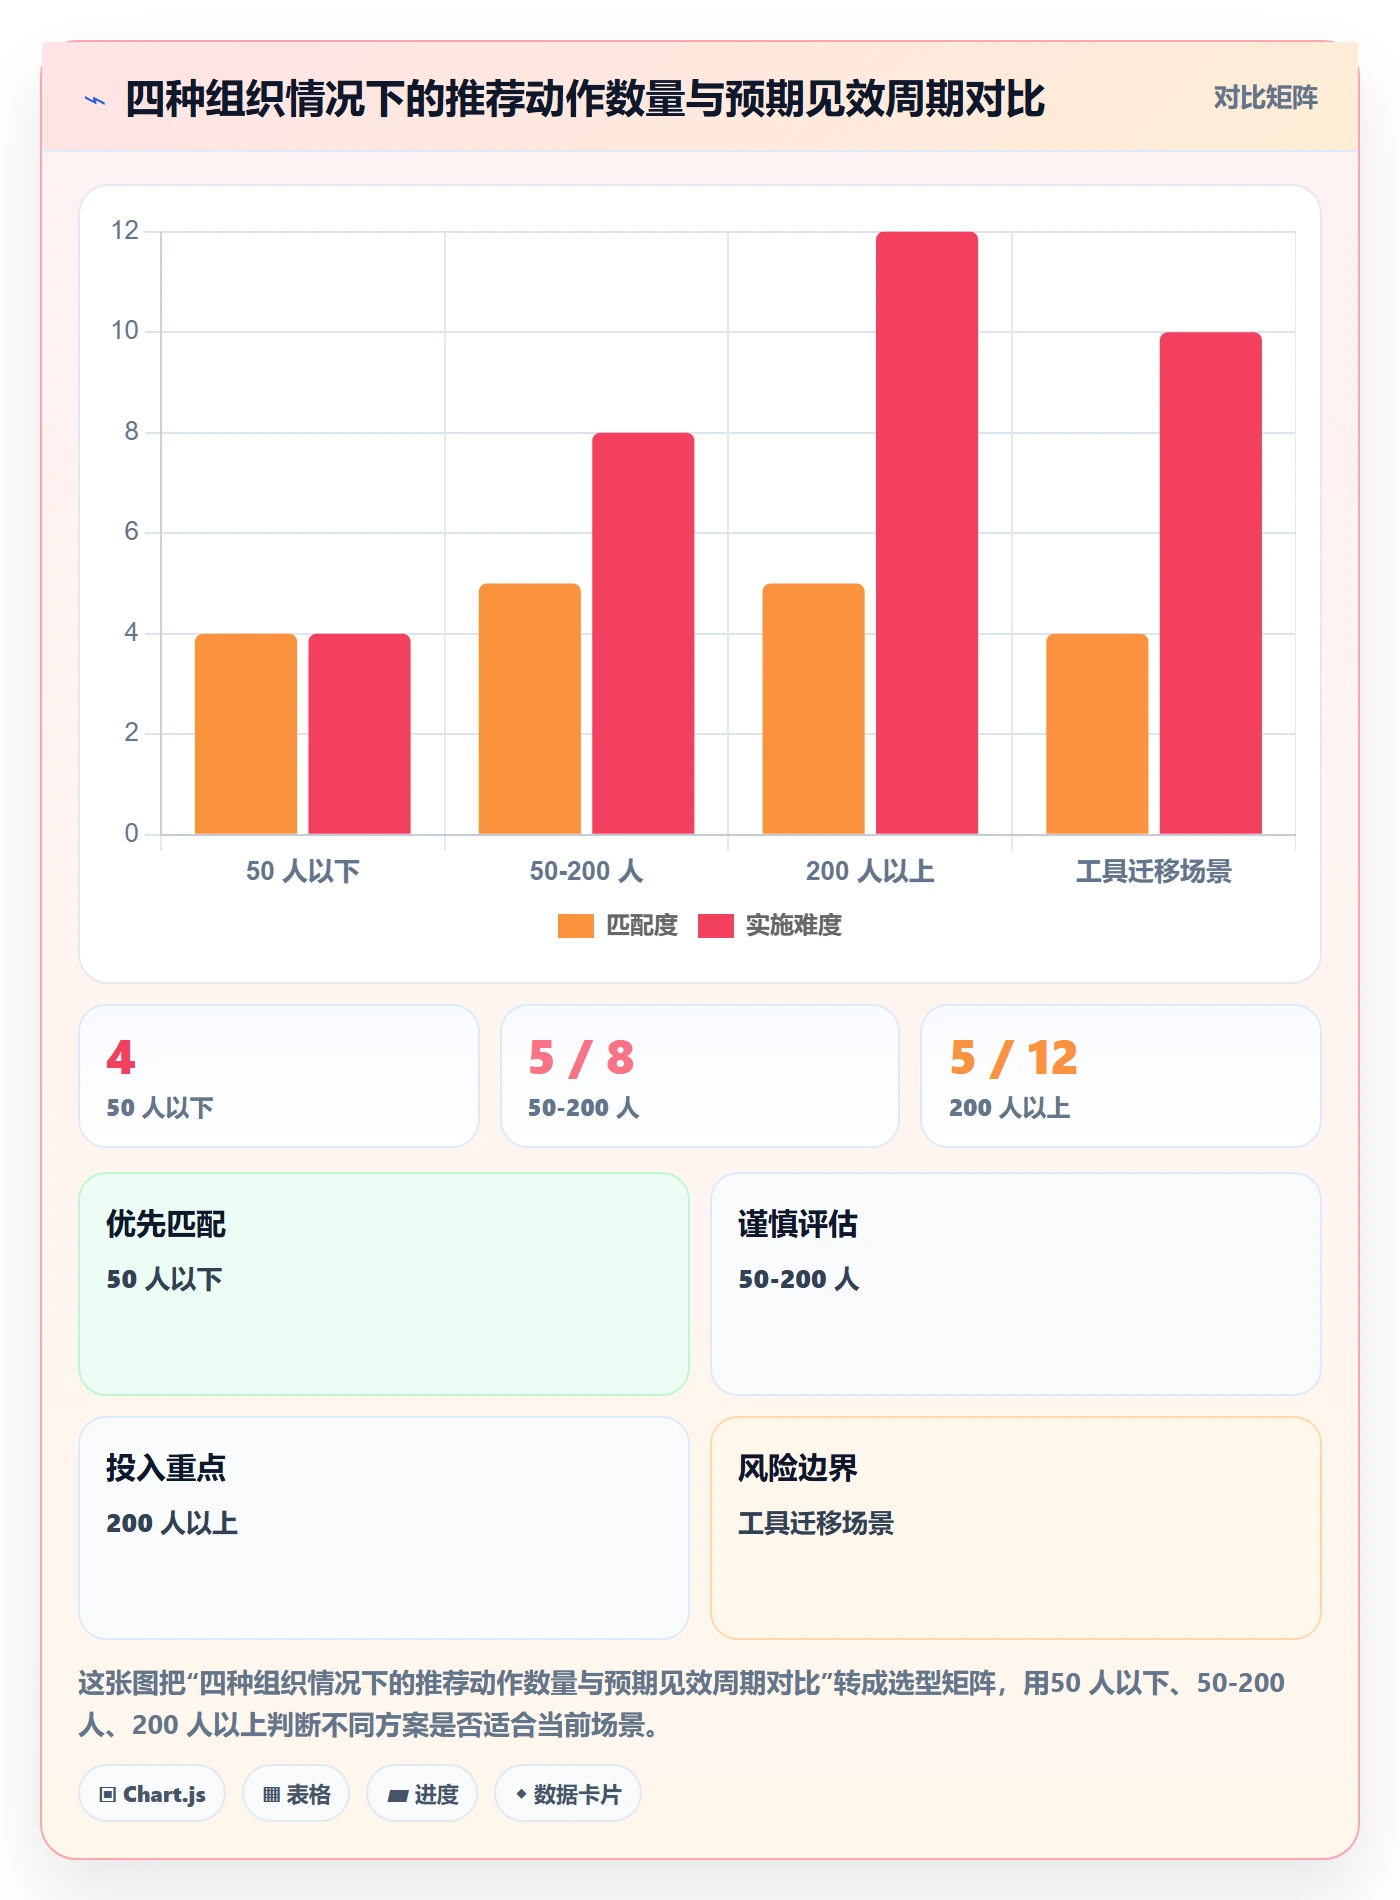Toggle the 匹配度 legend orange swatch

576,926
